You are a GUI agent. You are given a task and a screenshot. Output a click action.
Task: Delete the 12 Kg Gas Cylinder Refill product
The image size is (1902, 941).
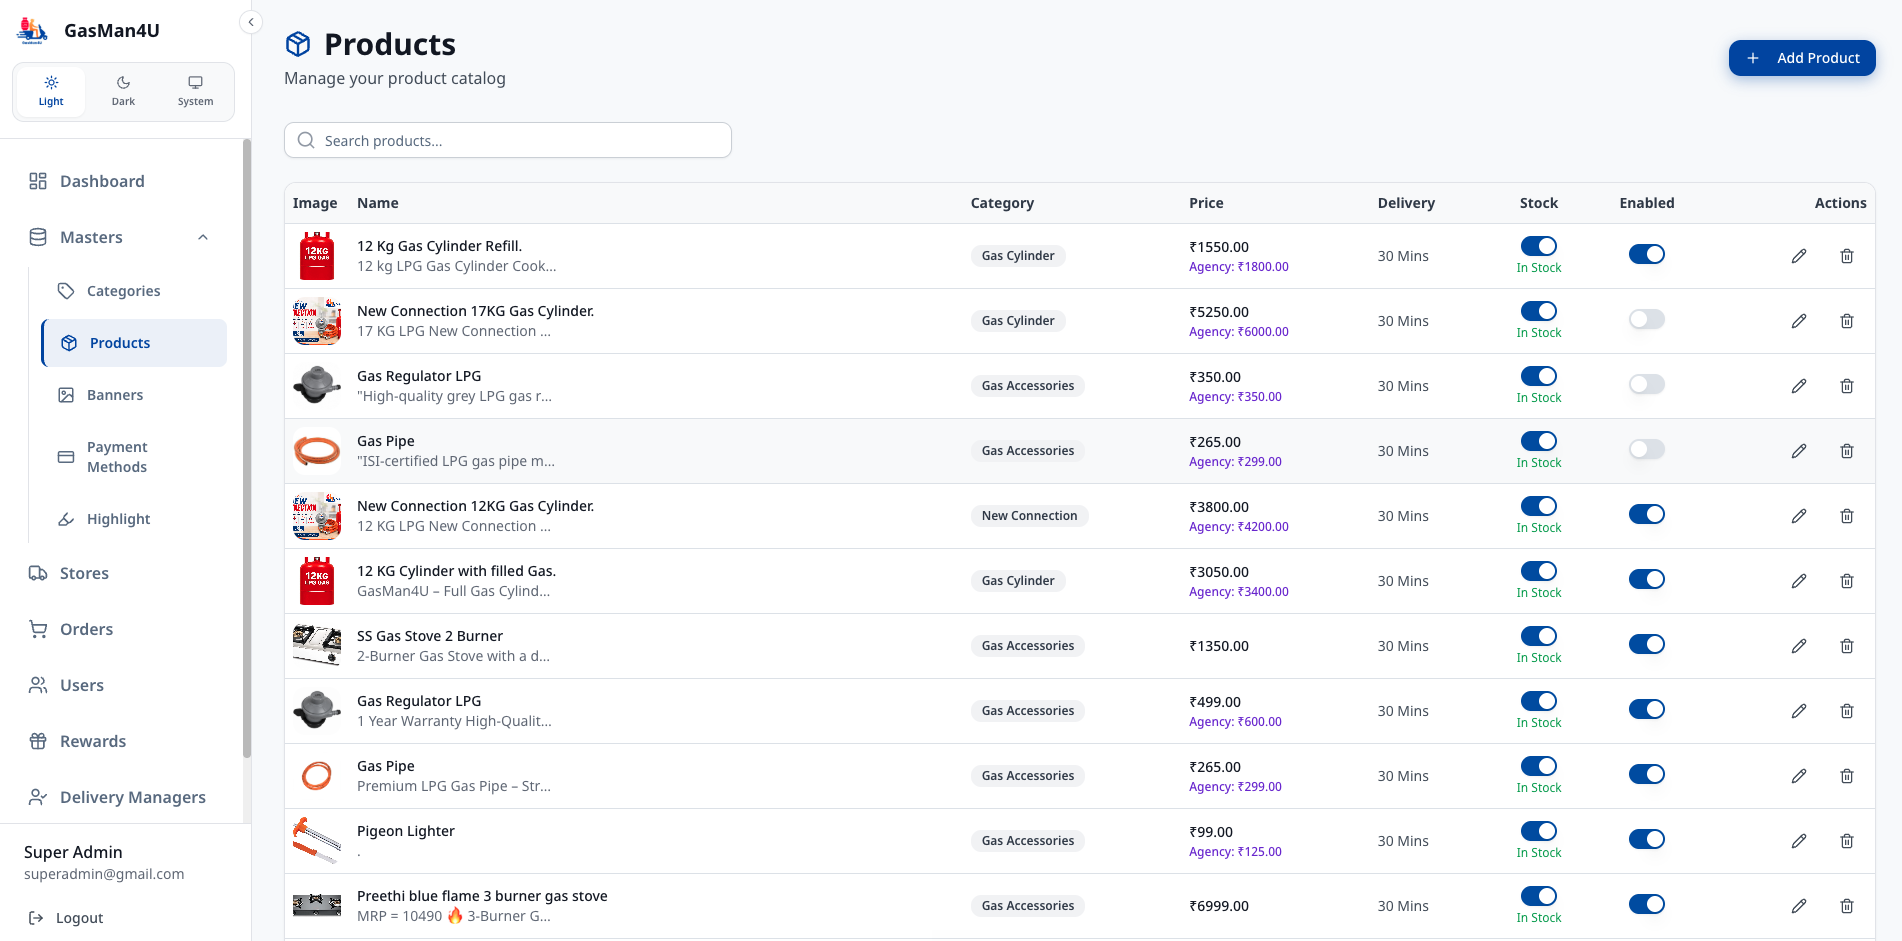tap(1846, 256)
